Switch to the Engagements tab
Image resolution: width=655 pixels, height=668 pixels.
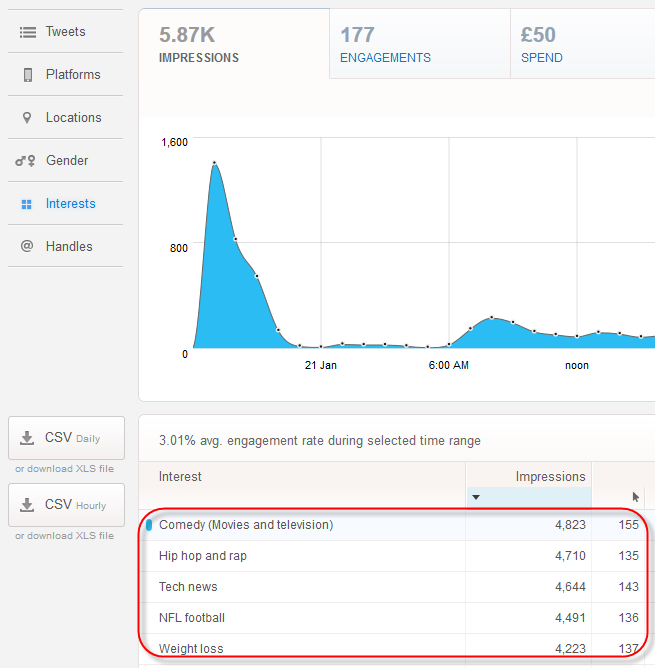click(419, 45)
